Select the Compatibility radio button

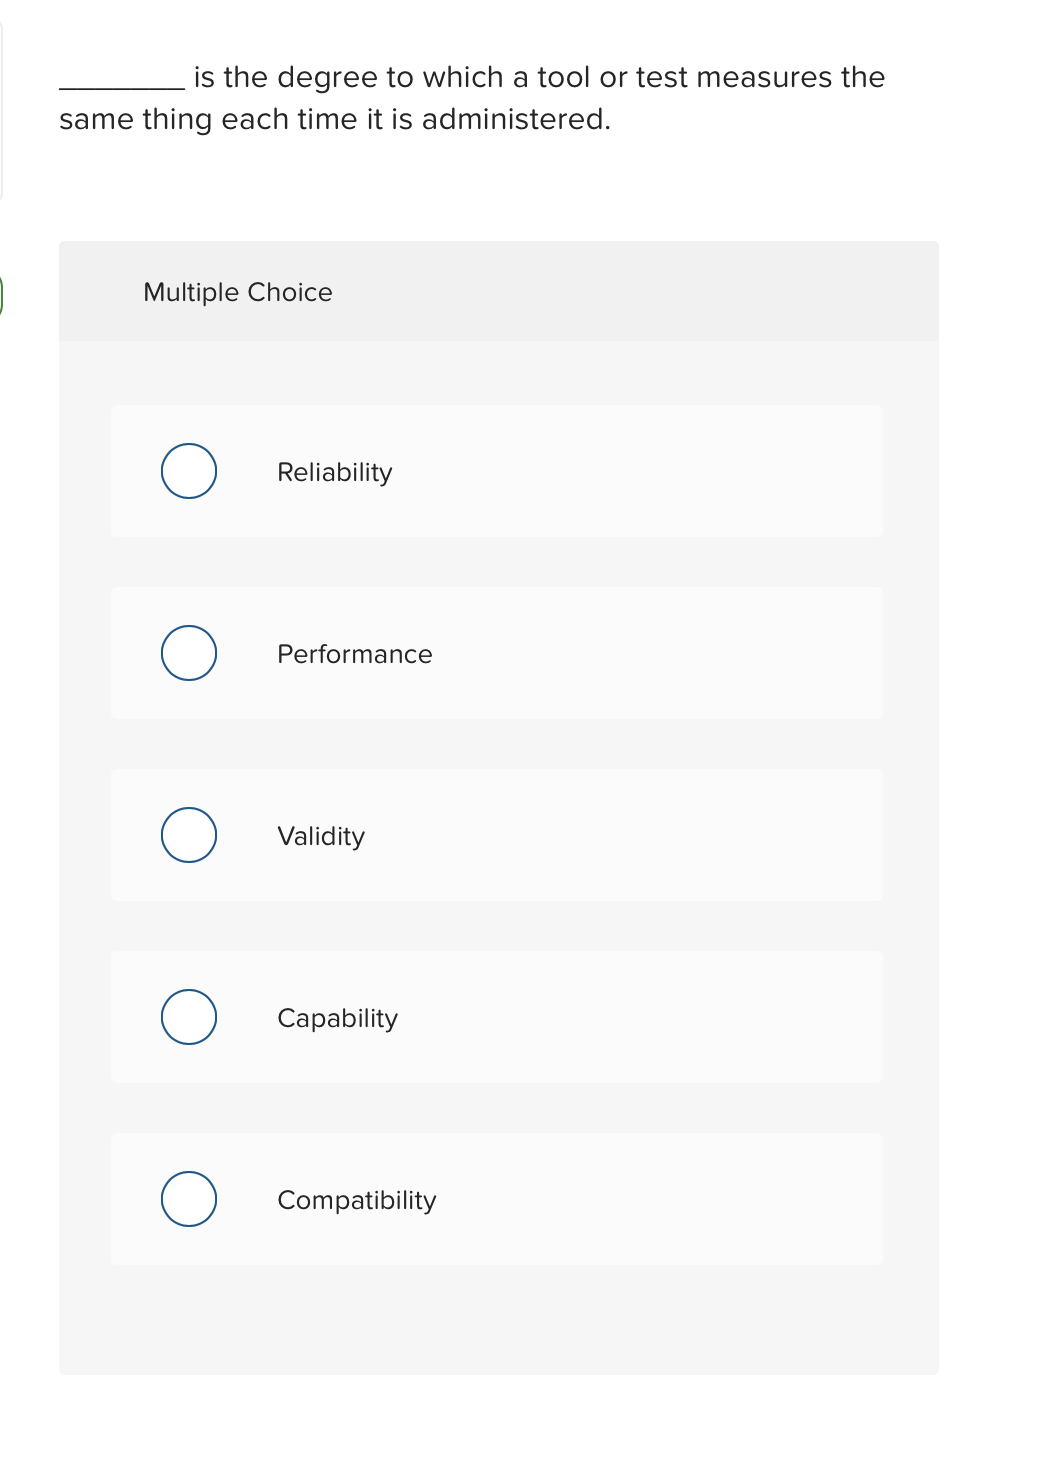click(188, 1199)
